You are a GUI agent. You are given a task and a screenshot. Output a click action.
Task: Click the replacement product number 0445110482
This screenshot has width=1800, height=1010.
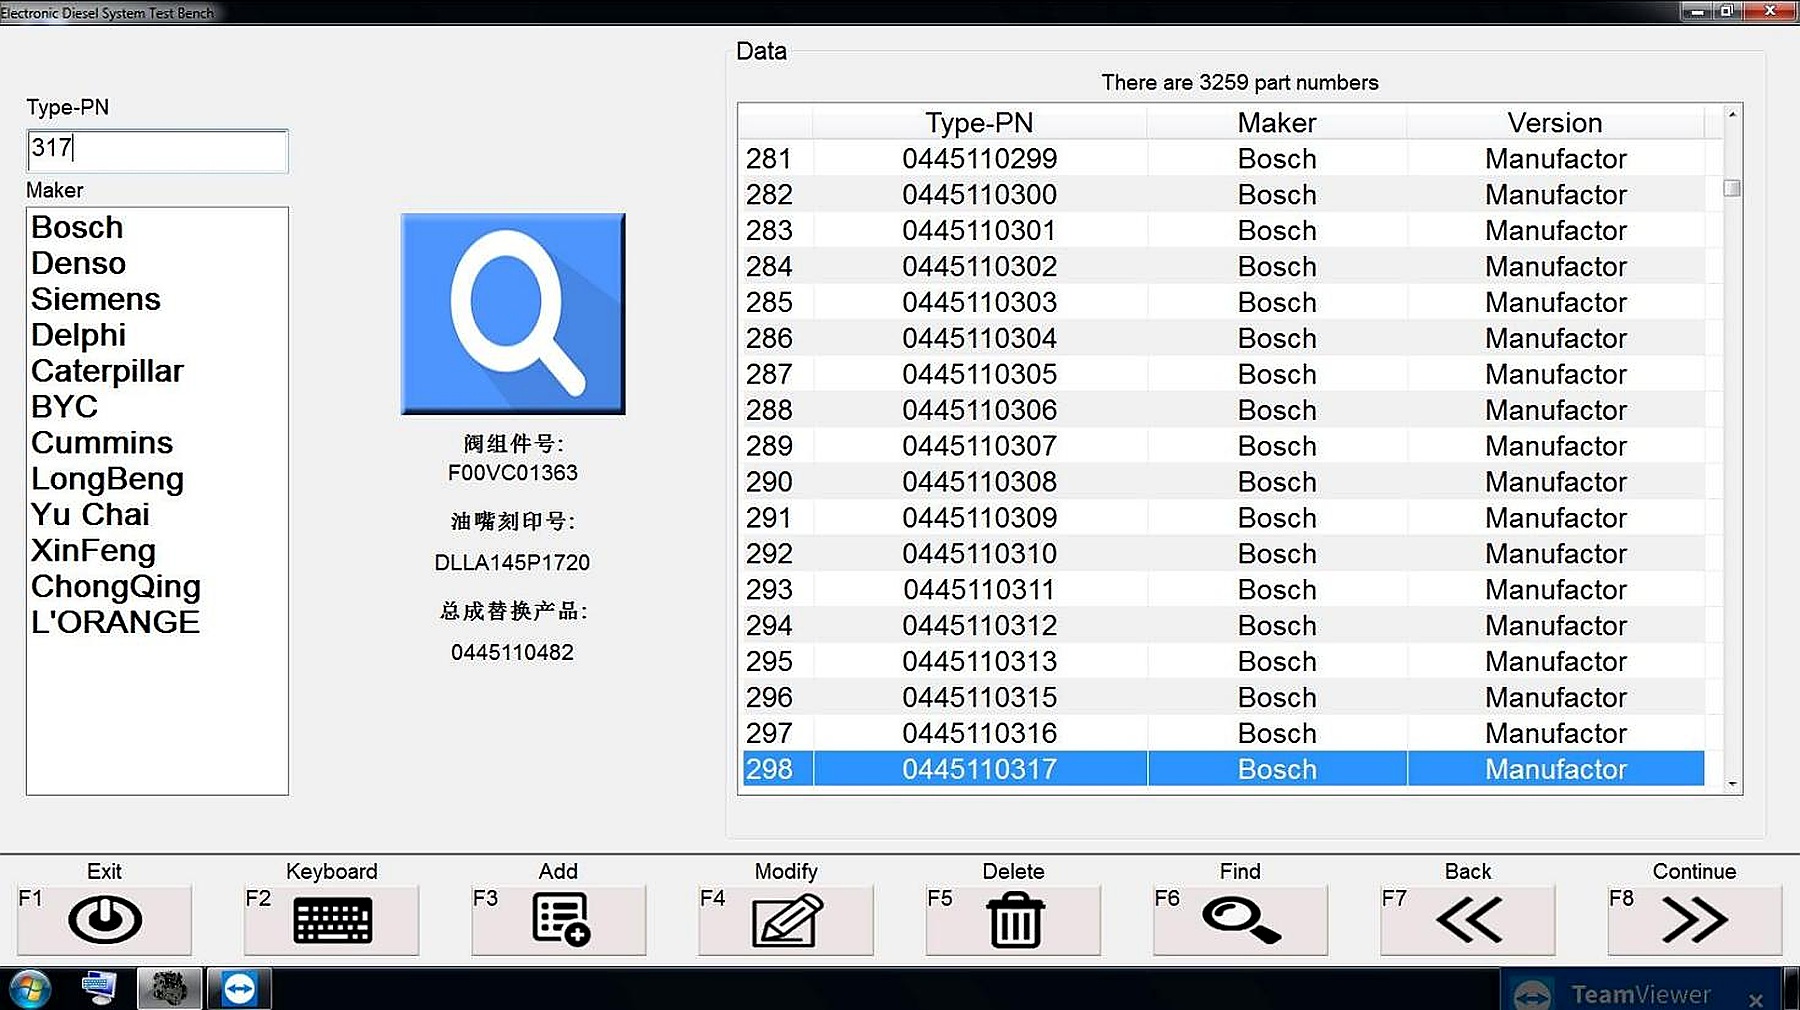click(x=512, y=653)
